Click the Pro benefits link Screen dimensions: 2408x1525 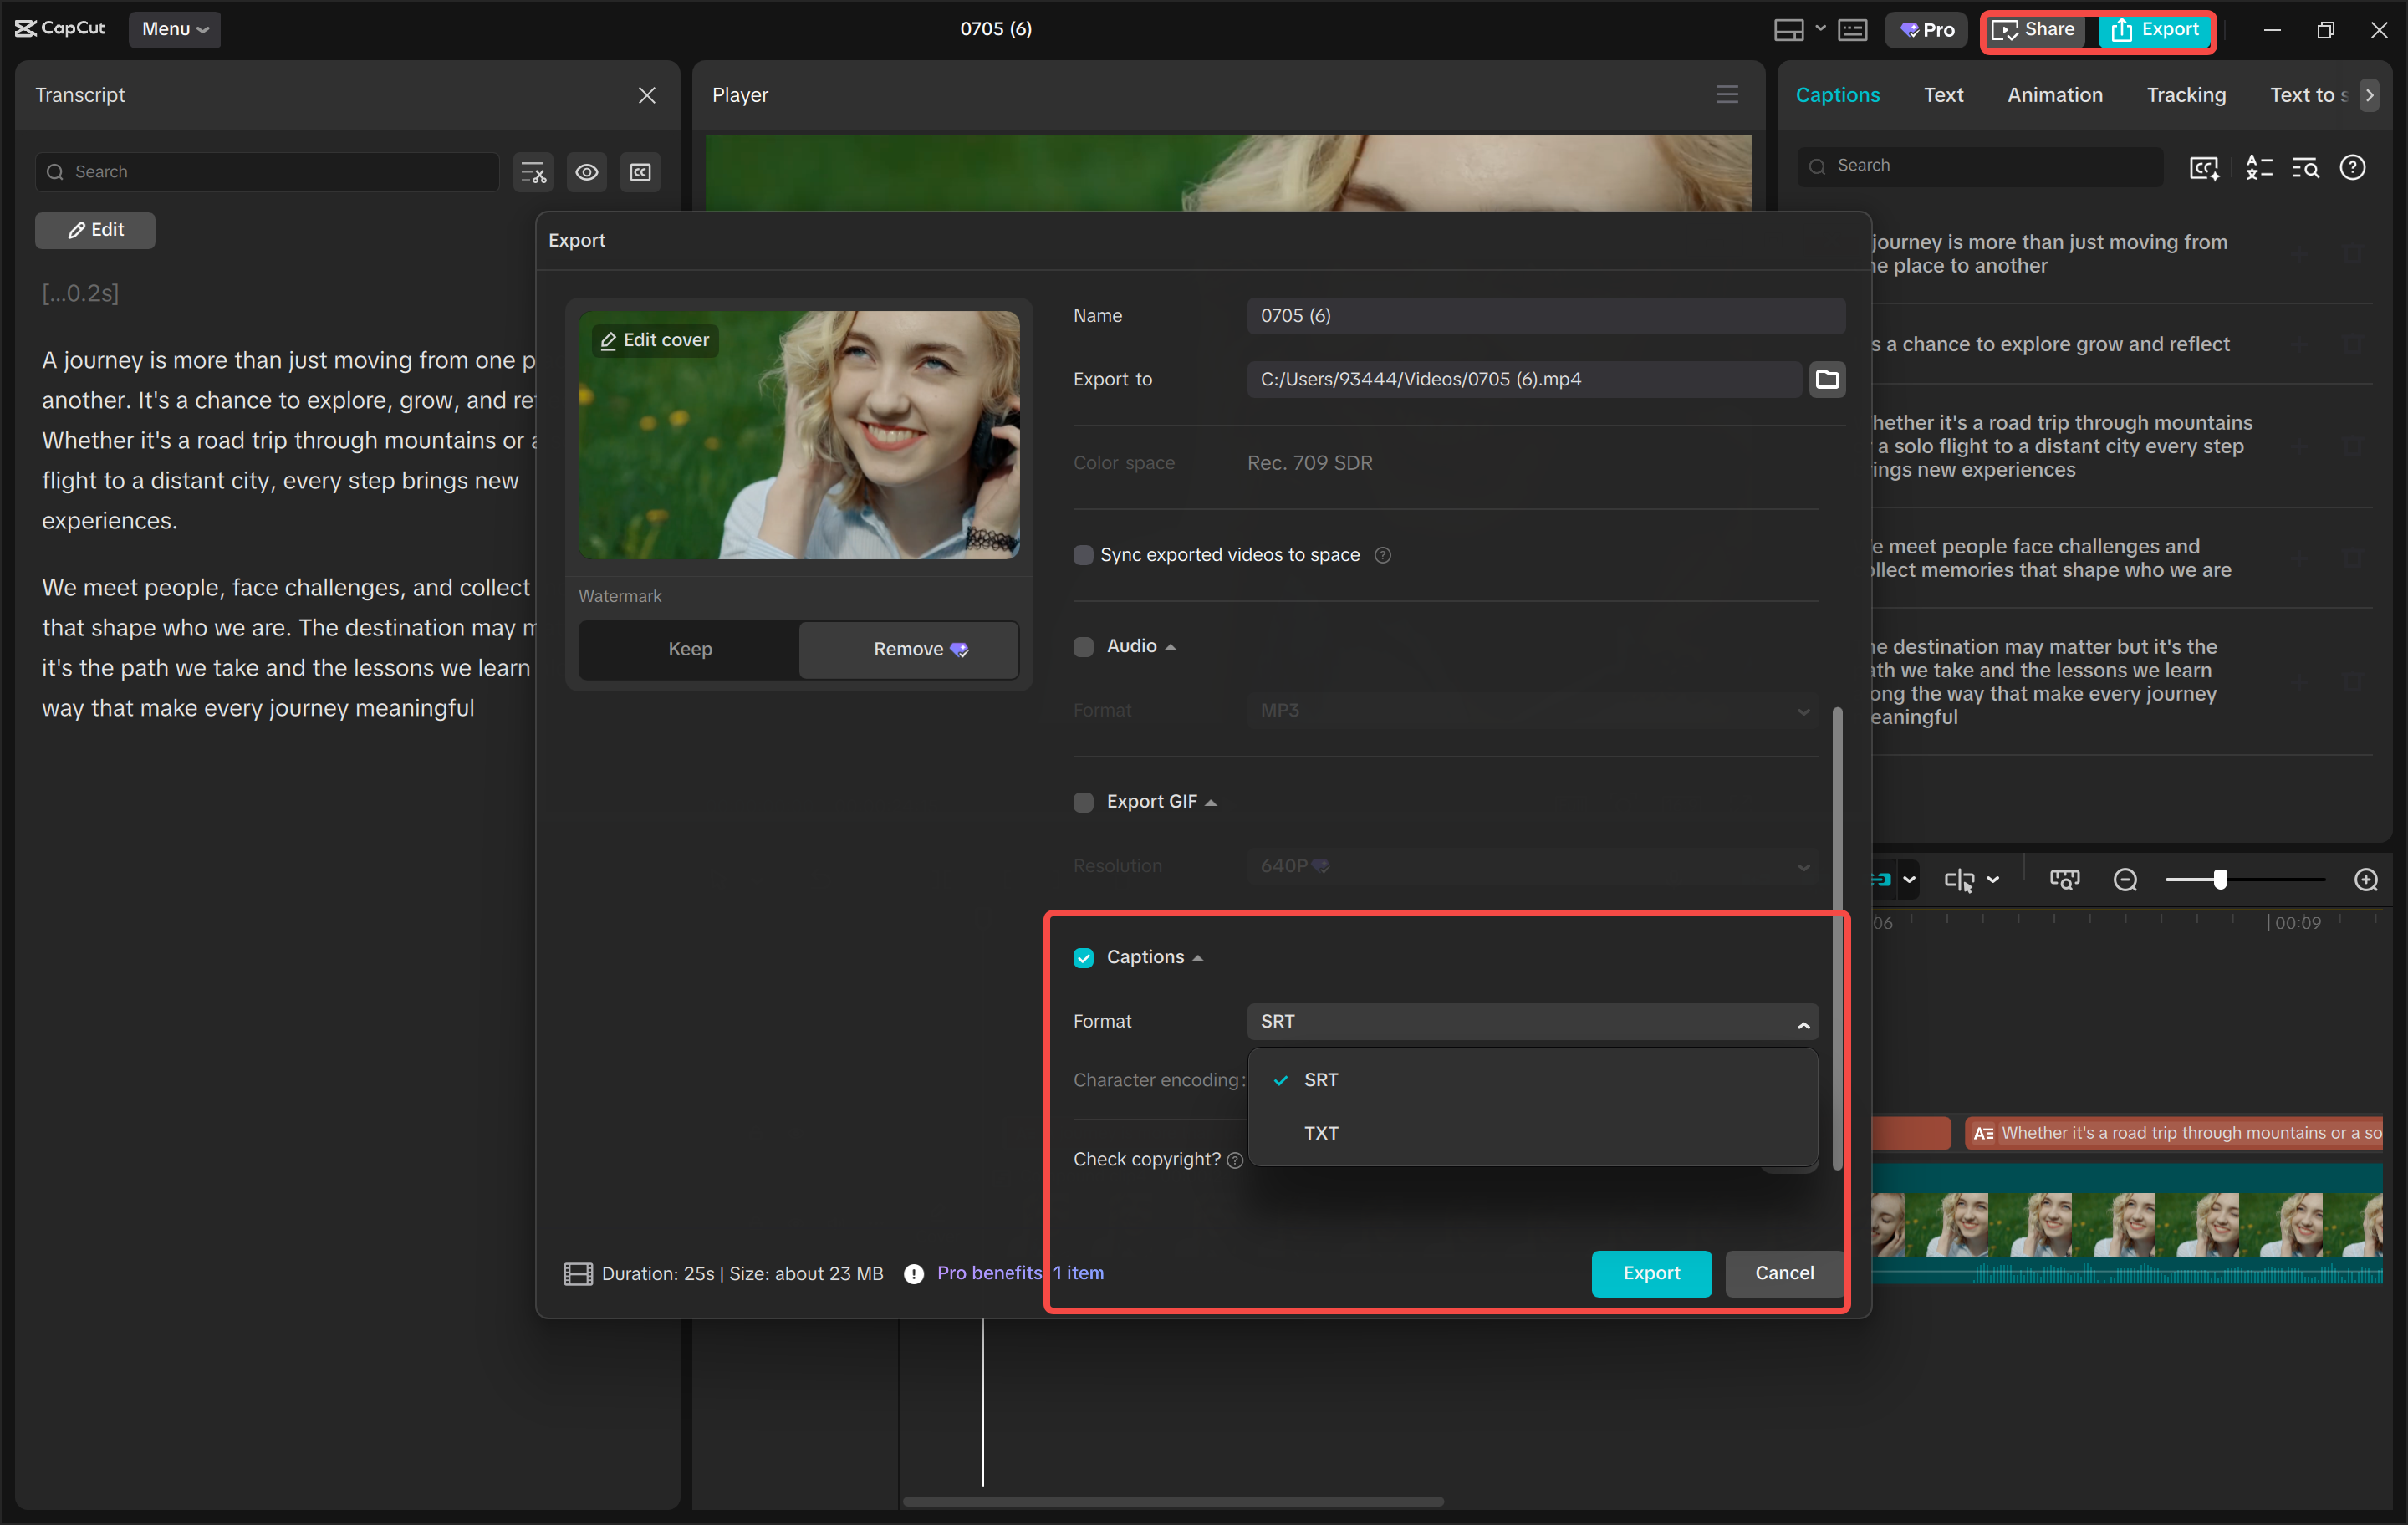tap(988, 1273)
